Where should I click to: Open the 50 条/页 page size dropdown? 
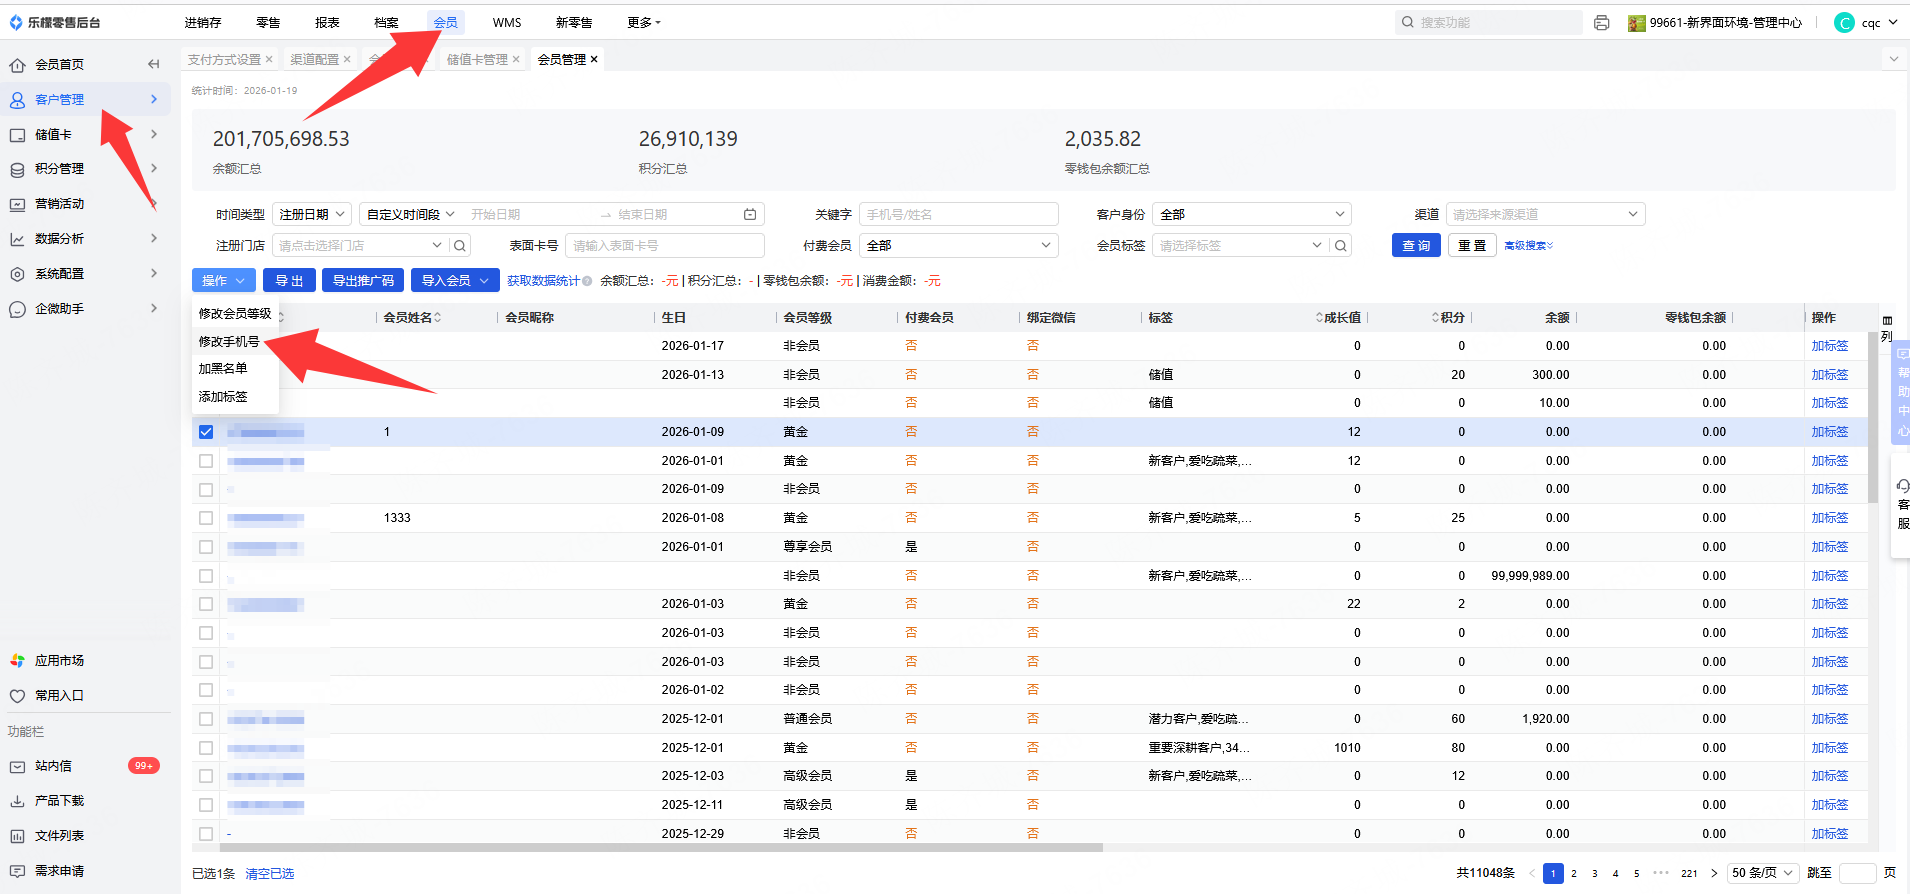(x=1763, y=873)
